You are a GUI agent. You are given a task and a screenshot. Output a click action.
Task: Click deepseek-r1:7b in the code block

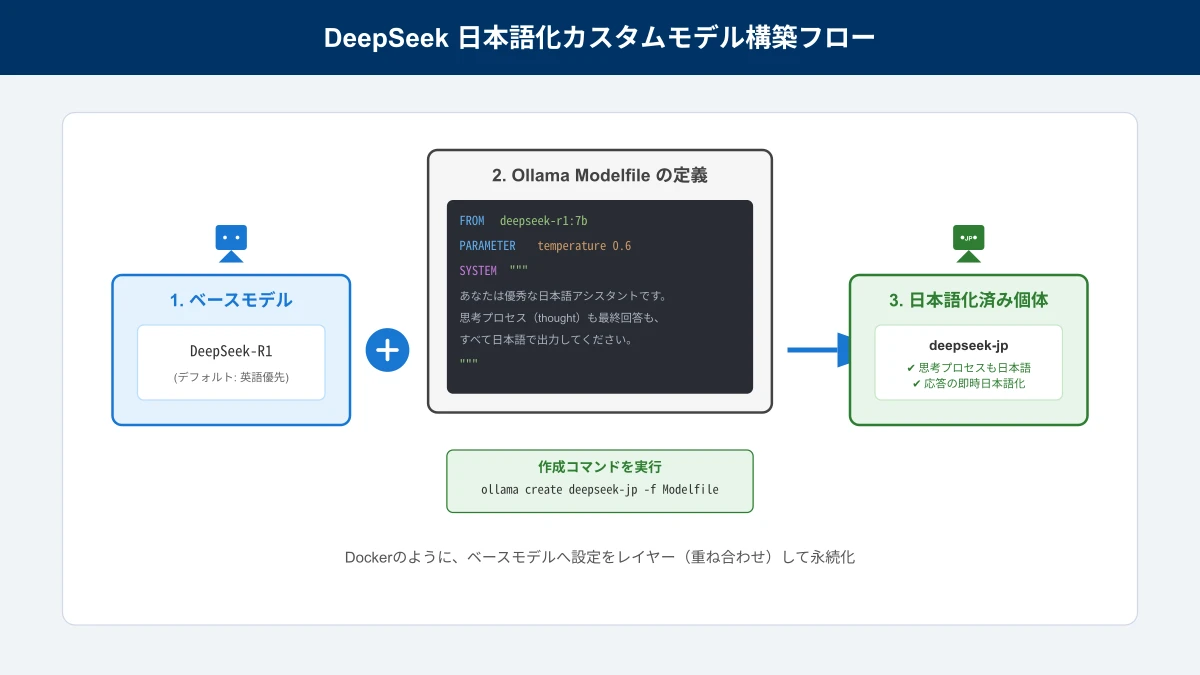(x=543, y=220)
